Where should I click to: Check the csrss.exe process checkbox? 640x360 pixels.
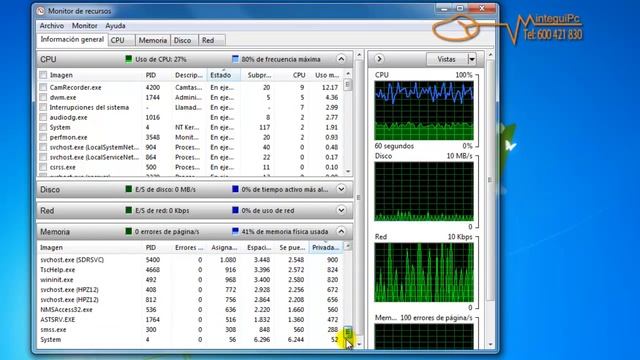43,167
